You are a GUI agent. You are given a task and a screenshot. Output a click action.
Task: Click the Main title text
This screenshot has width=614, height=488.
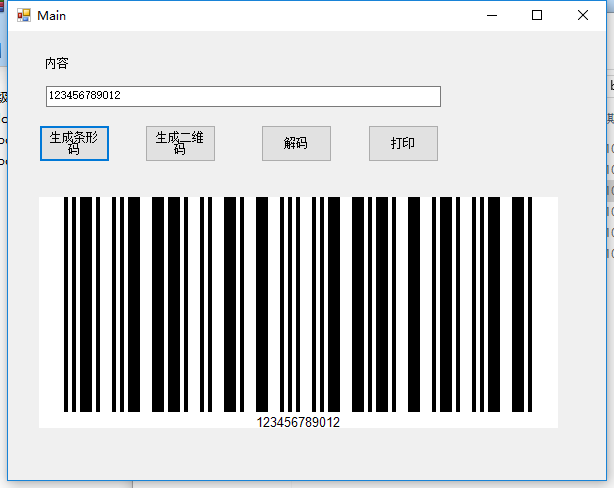pos(51,16)
